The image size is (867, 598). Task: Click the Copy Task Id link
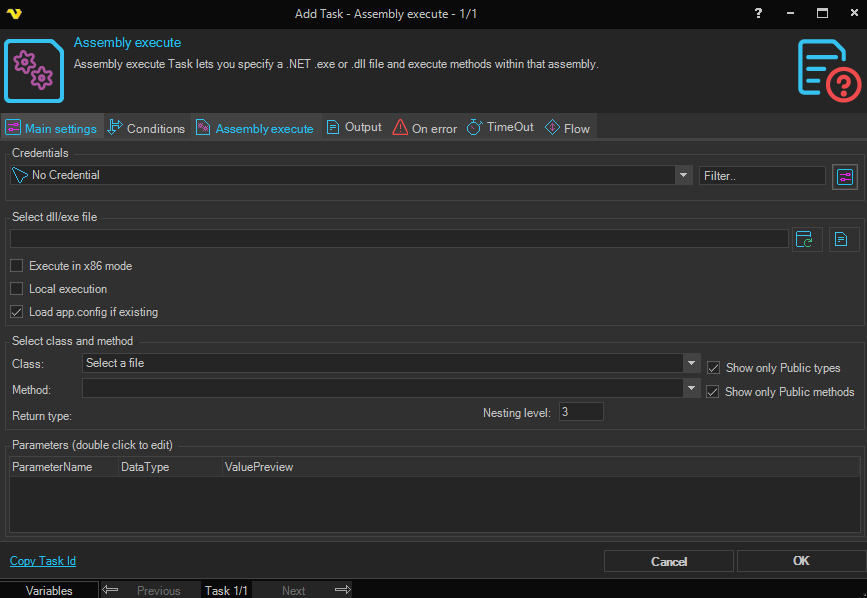[43, 561]
